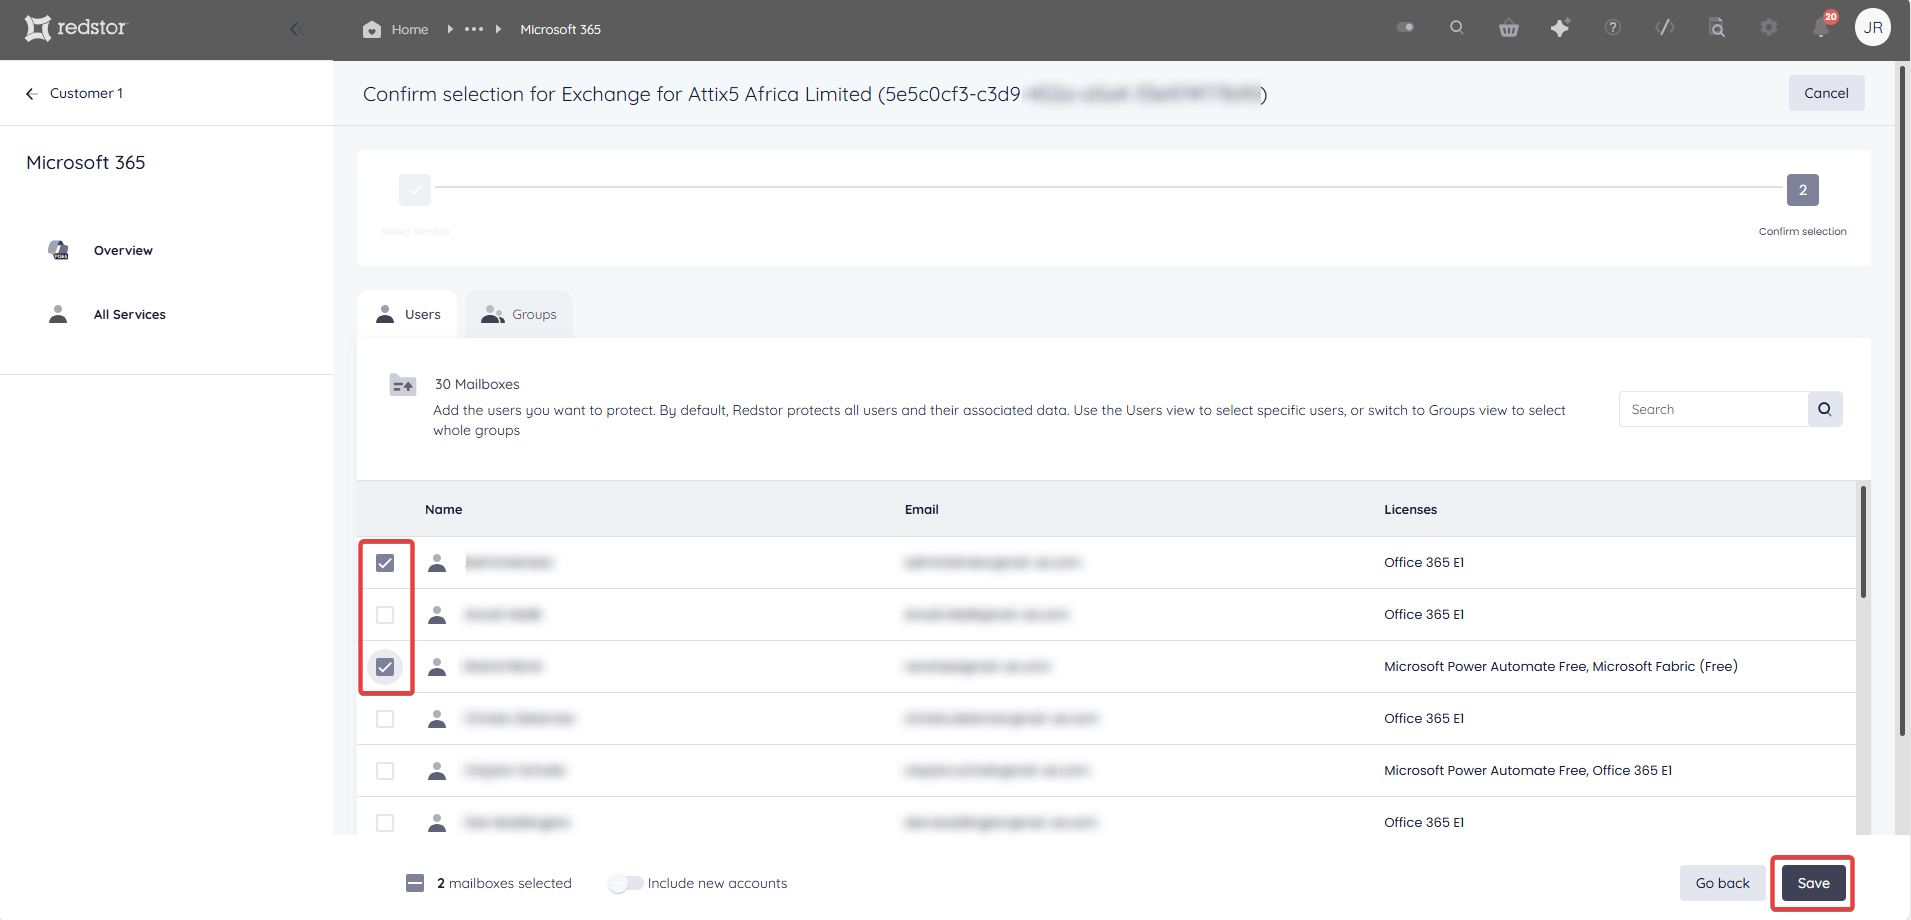Go back to Customer 1
The image size is (1911, 920).
74,93
